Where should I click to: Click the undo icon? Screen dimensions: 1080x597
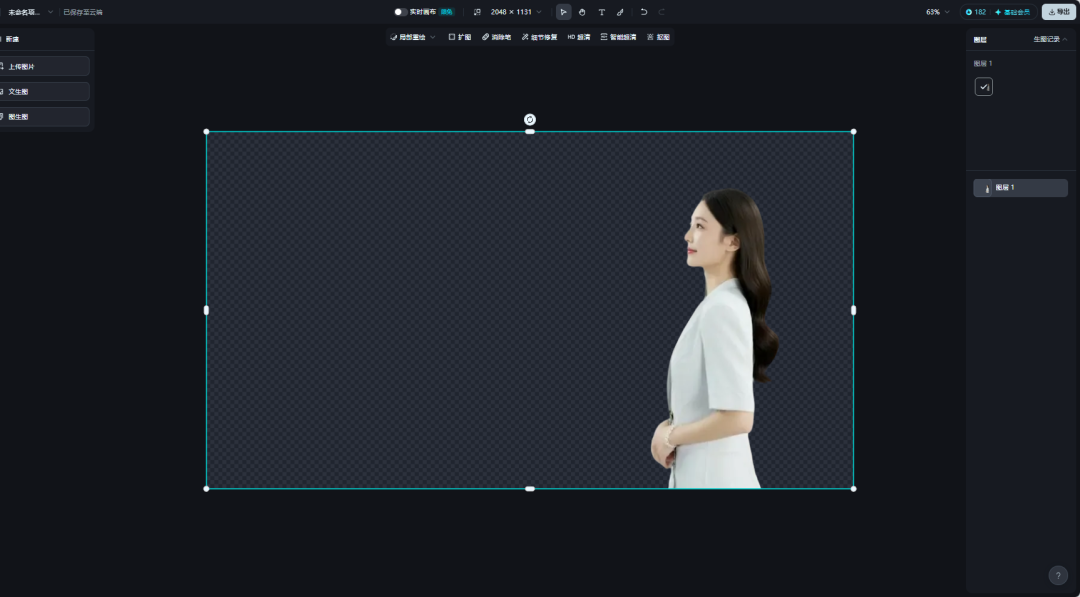[x=643, y=12]
